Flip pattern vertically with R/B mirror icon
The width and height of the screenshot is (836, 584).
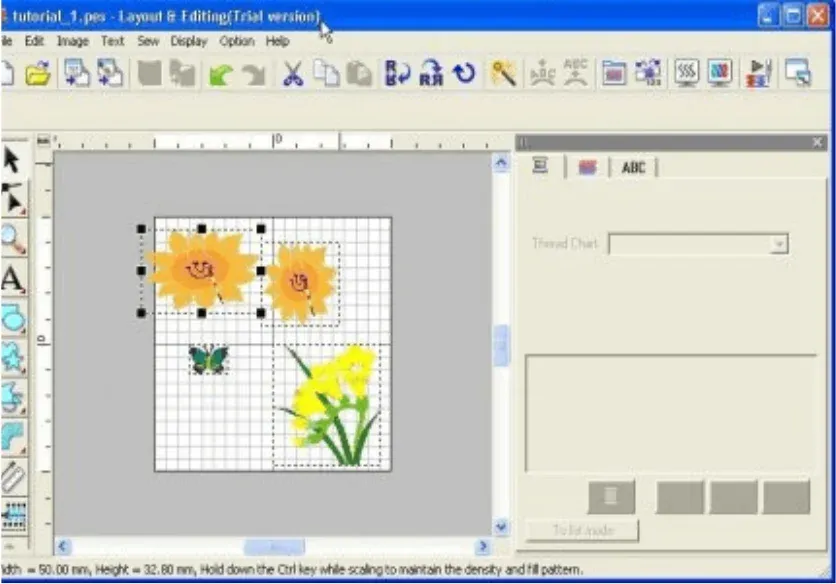tap(397, 73)
